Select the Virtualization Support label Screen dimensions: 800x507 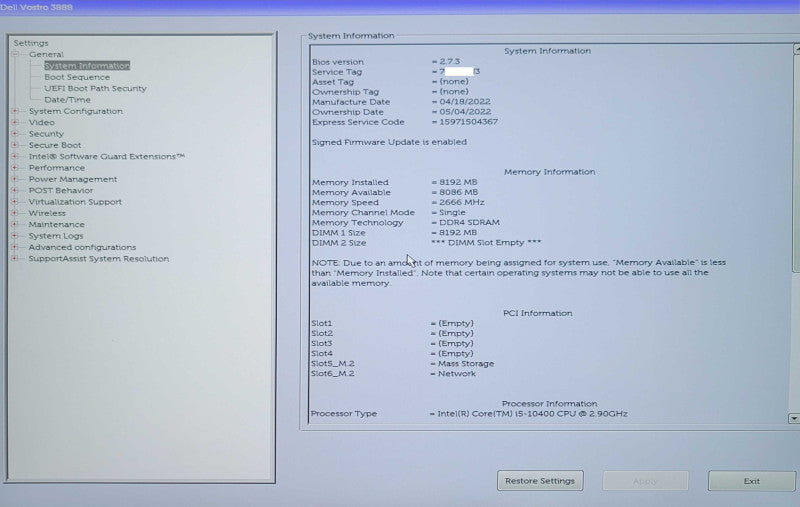pyautogui.click(x=75, y=201)
